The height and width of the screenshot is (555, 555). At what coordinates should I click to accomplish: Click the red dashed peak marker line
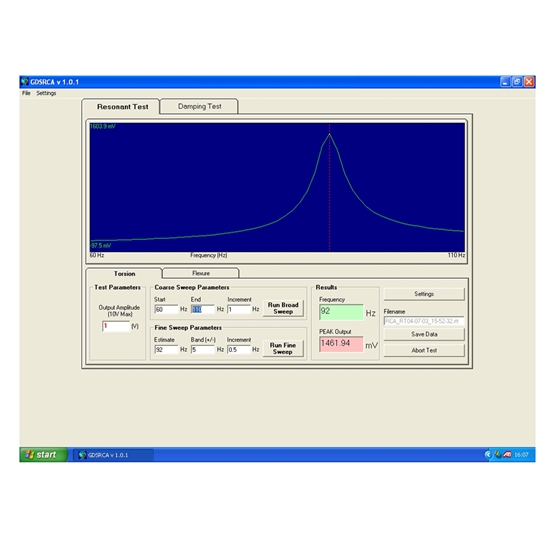click(x=330, y=187)
